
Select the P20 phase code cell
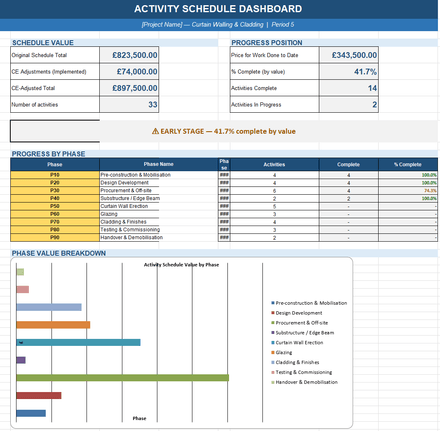55,183
